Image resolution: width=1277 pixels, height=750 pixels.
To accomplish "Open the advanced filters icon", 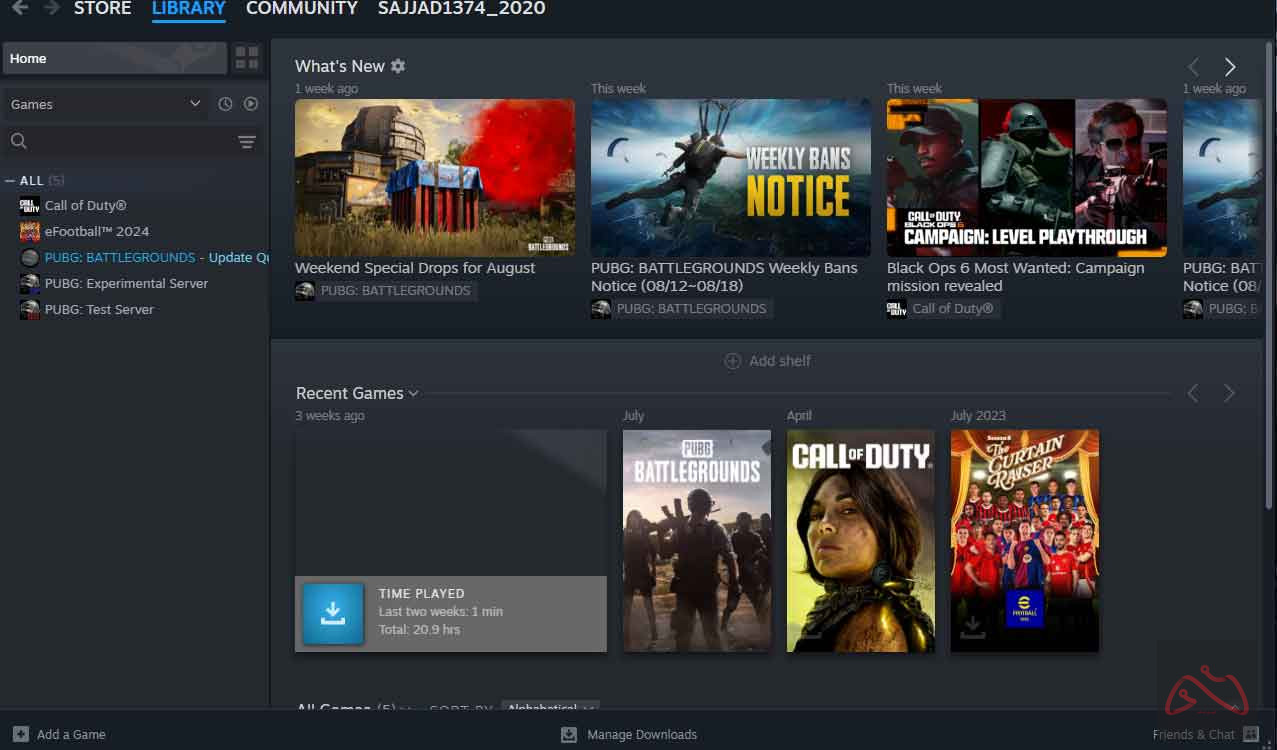I will (247, 142).
